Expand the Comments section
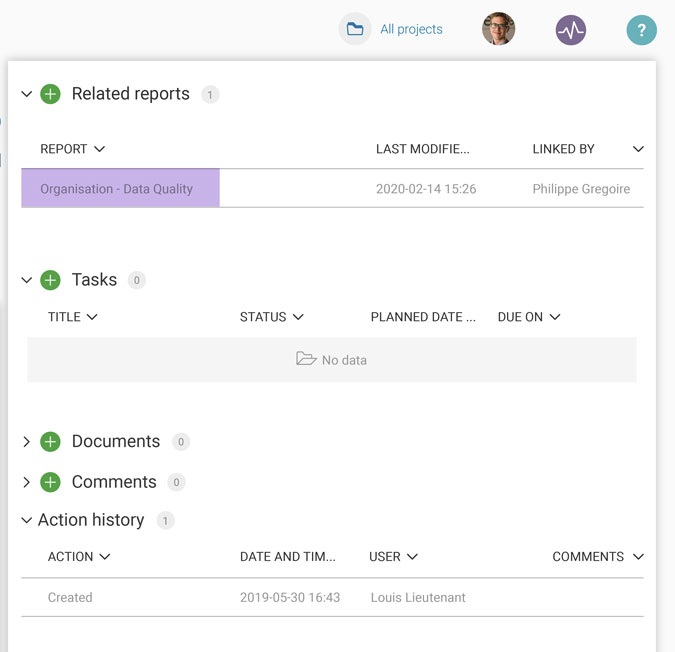 27,482
